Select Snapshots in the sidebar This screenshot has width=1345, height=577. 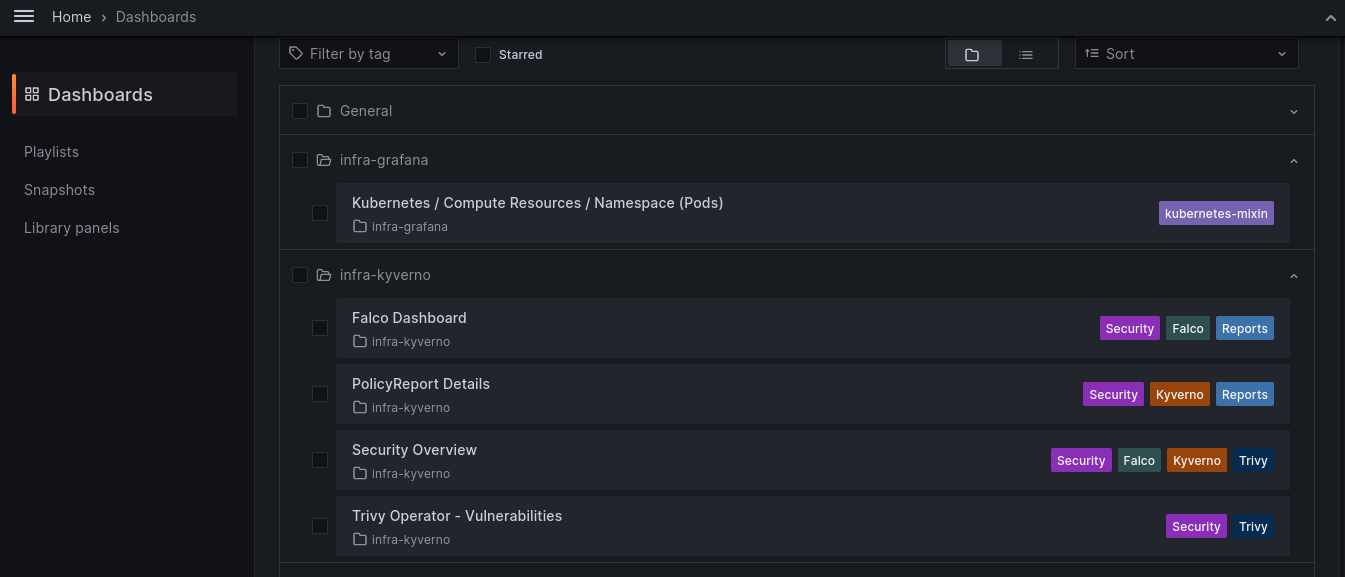pyautogui.click(x=59, y=189)
